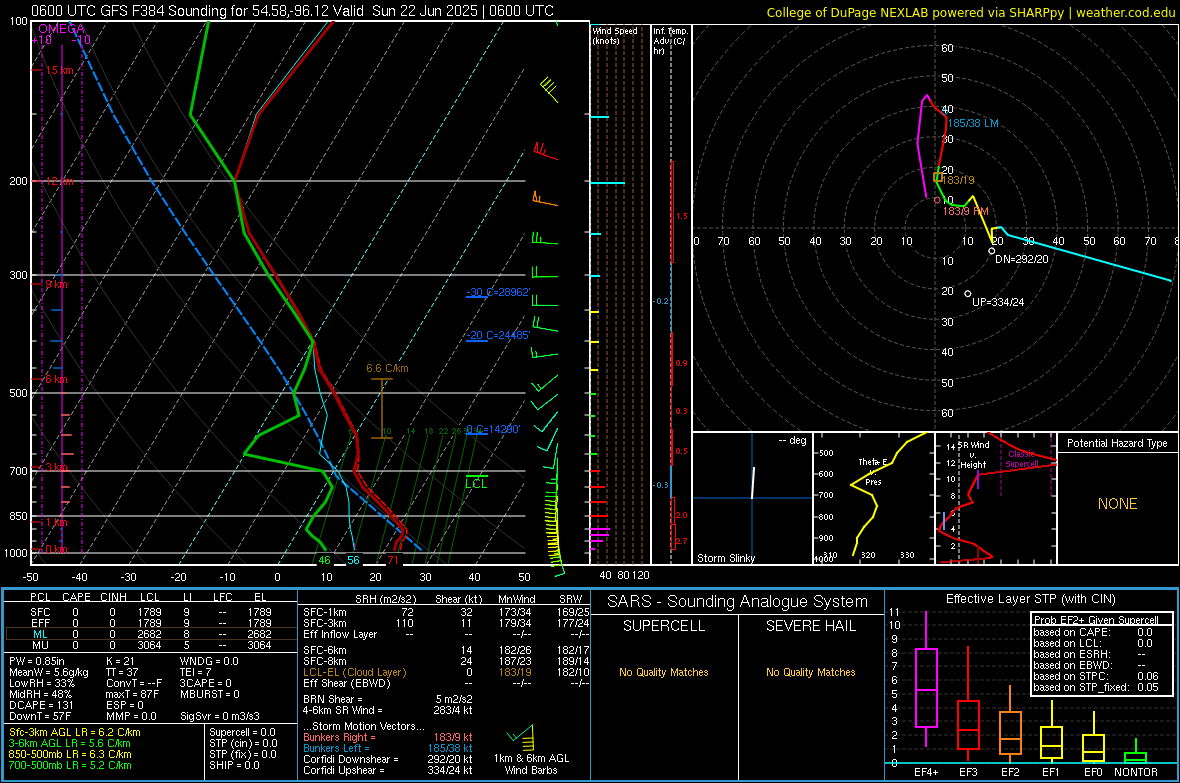Click the MU parcel row label
Screen dimensions: 1180x783
click(x=40, y=645)
